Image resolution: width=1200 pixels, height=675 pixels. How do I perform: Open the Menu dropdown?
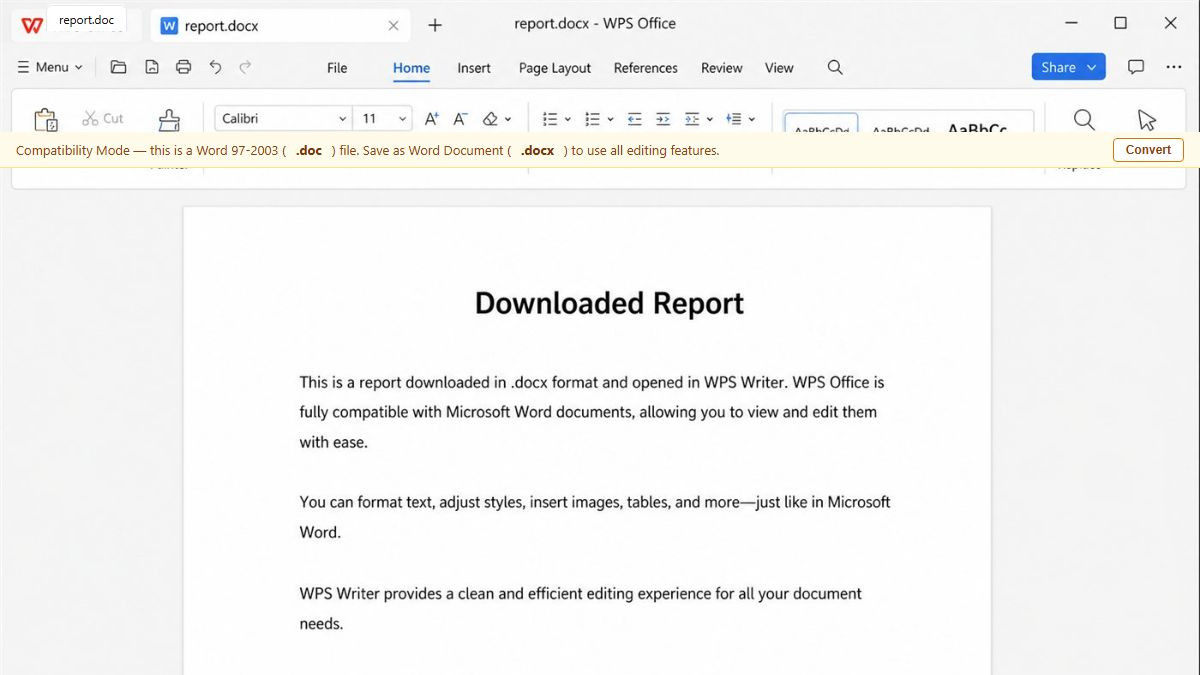click(50, 67)
